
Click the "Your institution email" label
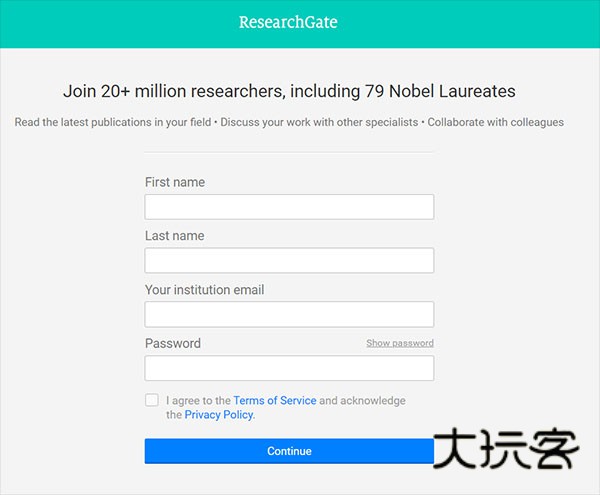[x=205, y=290]
